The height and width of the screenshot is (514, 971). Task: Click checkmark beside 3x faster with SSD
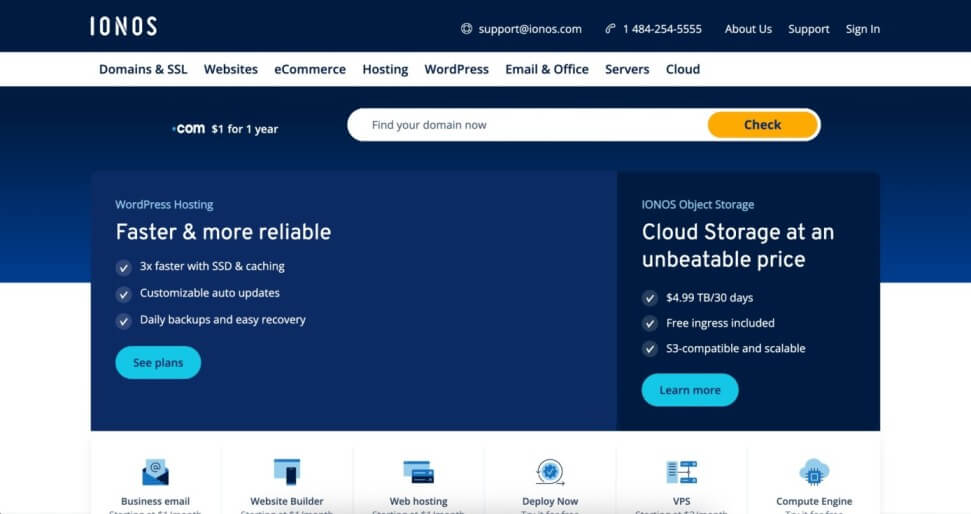[123, 268]
